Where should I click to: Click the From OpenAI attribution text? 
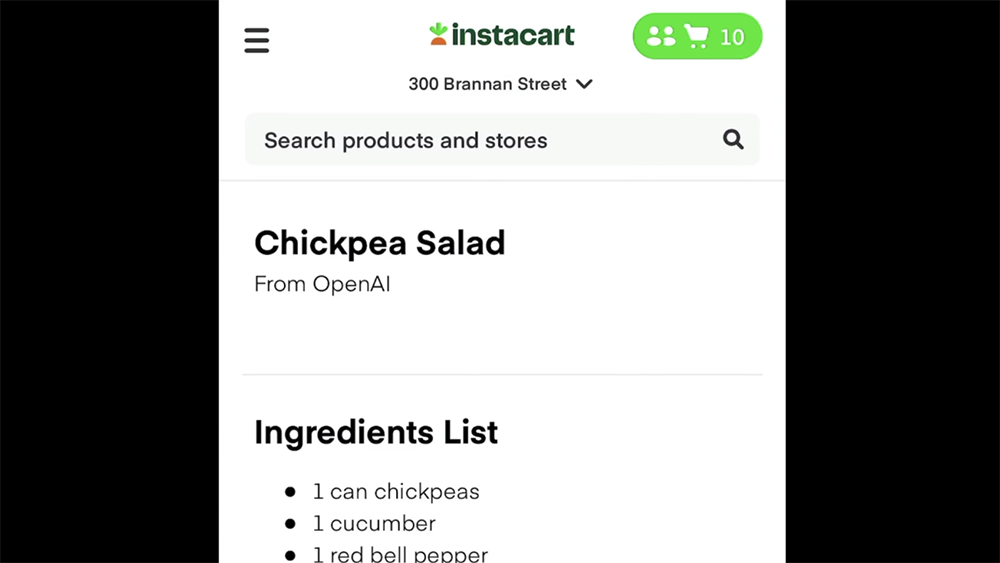322,284
